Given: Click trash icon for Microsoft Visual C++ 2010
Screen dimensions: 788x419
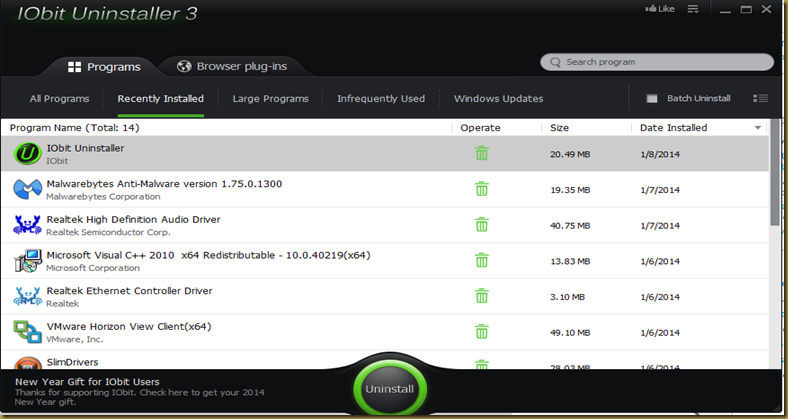Looking at the screenshot, I should click(x=481, y=260).
